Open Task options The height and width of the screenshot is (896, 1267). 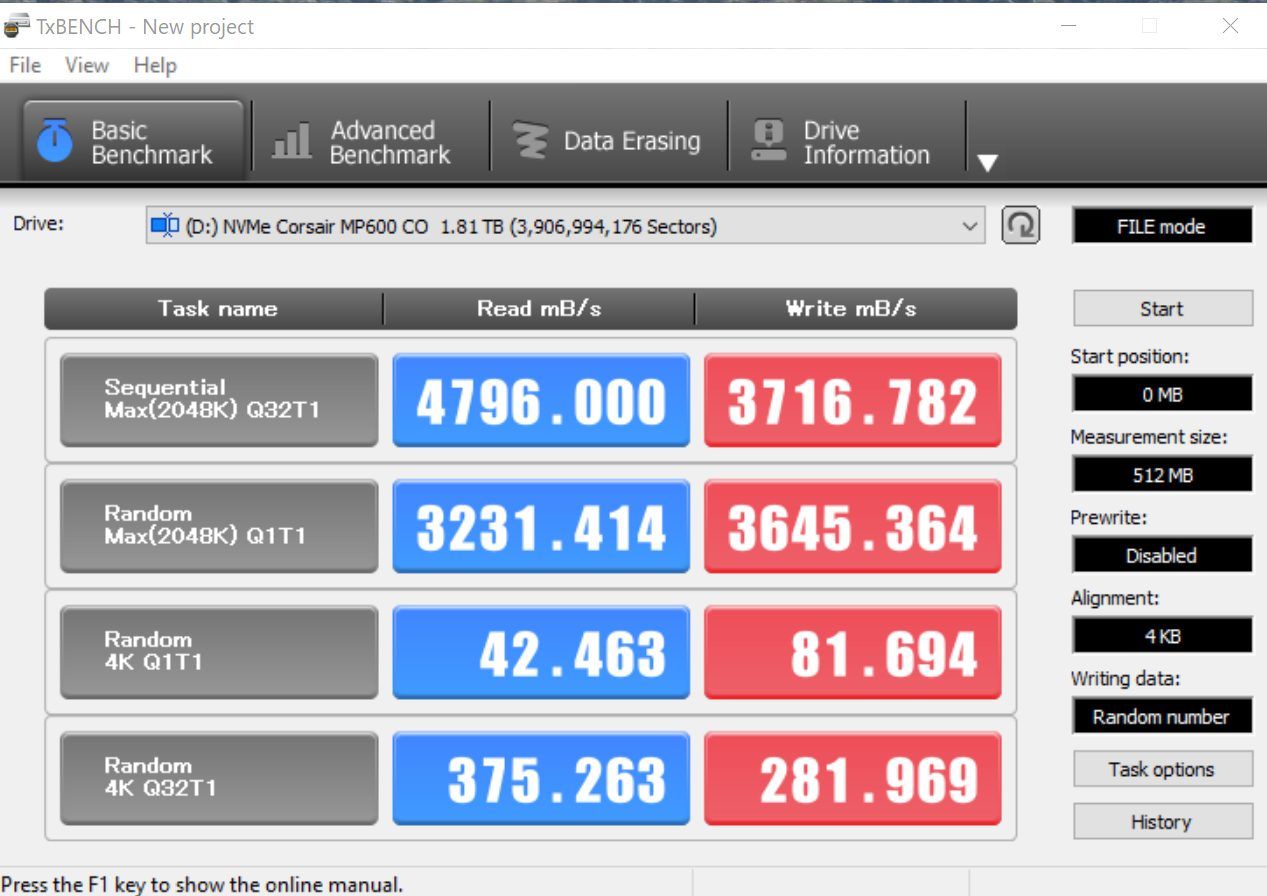1162,769
